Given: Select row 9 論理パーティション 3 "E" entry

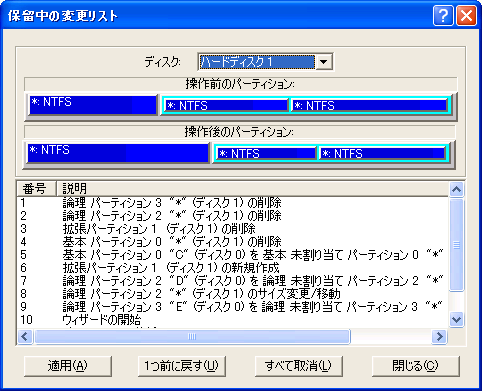Looking at the screenshot, I should point(233,307).
